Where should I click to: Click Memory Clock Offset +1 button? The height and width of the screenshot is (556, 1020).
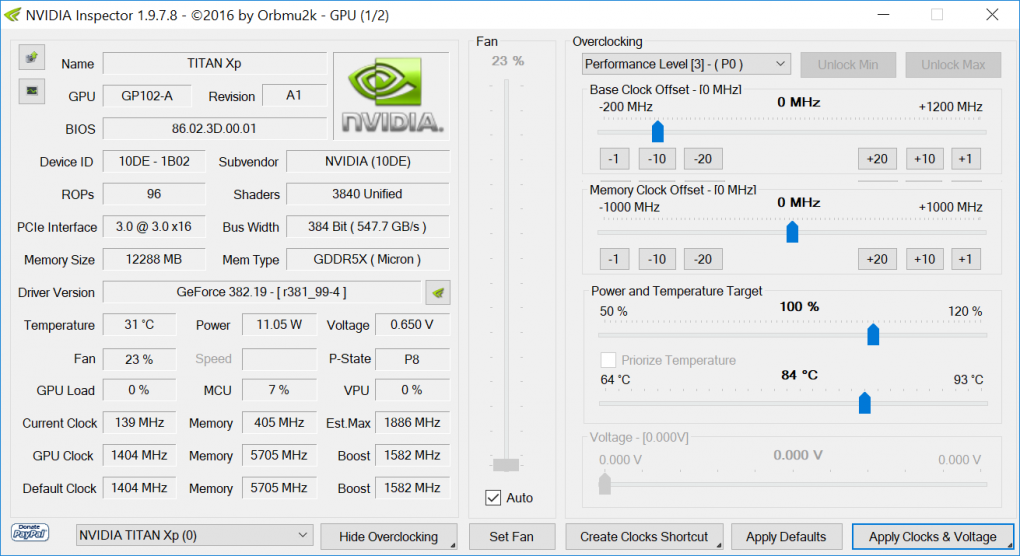pos(966,259)
